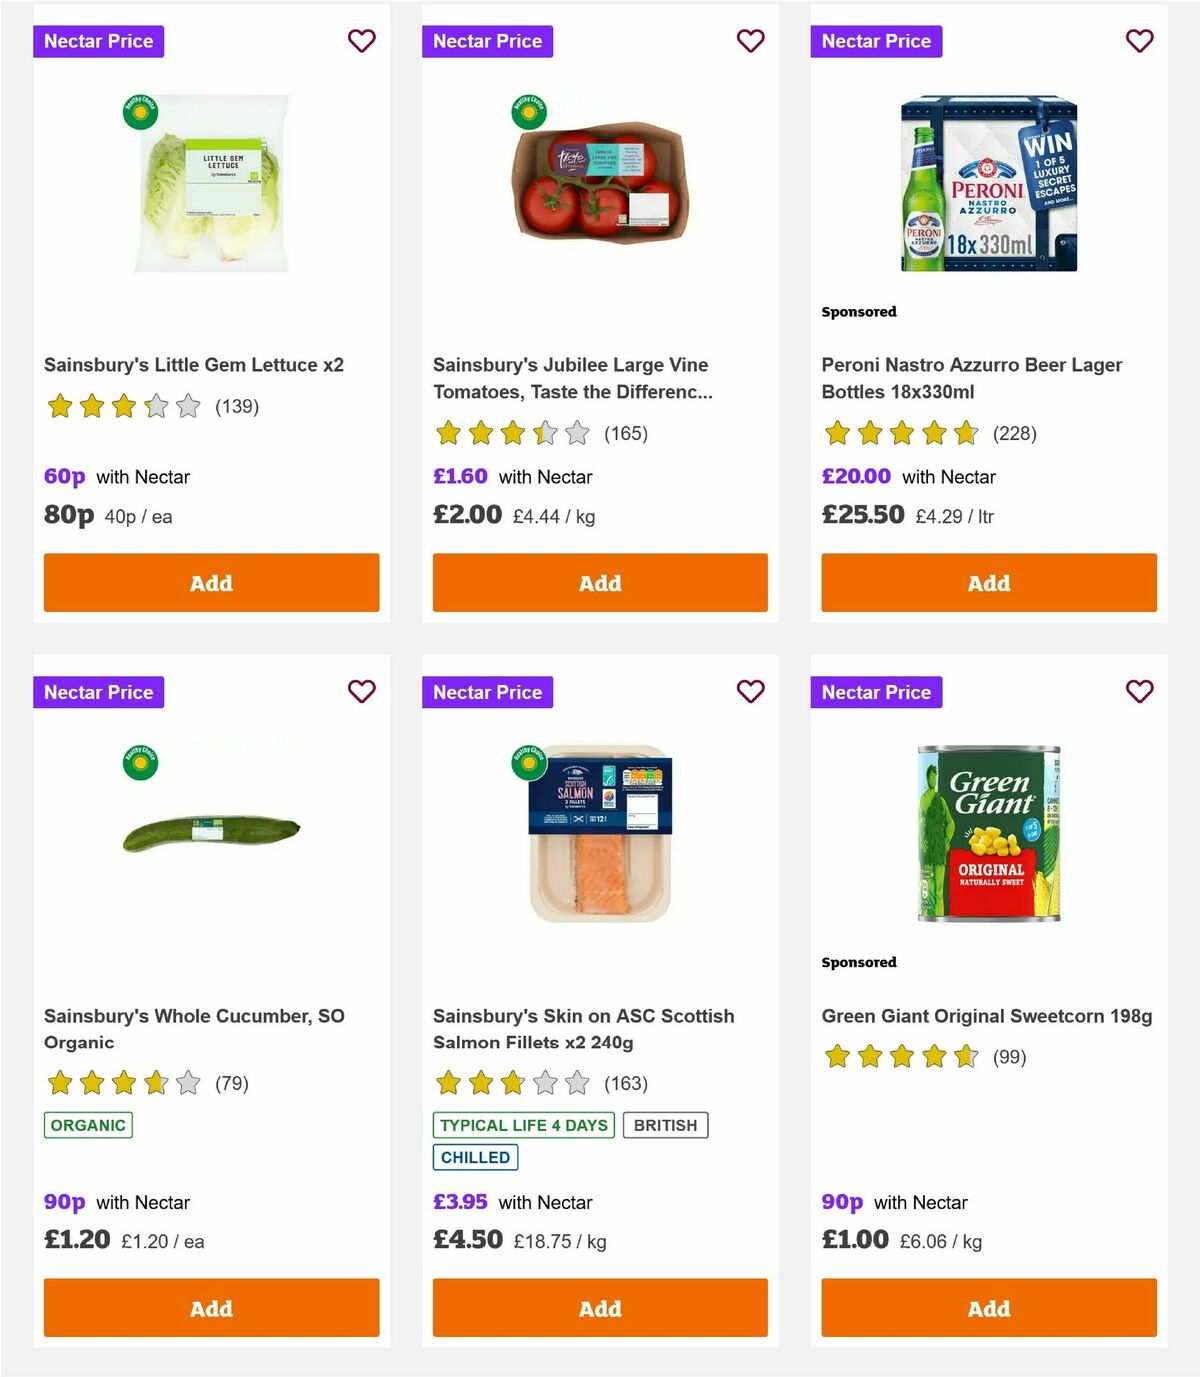Click star rating for Green Giant Sweetcorn

click(902, 1055)
